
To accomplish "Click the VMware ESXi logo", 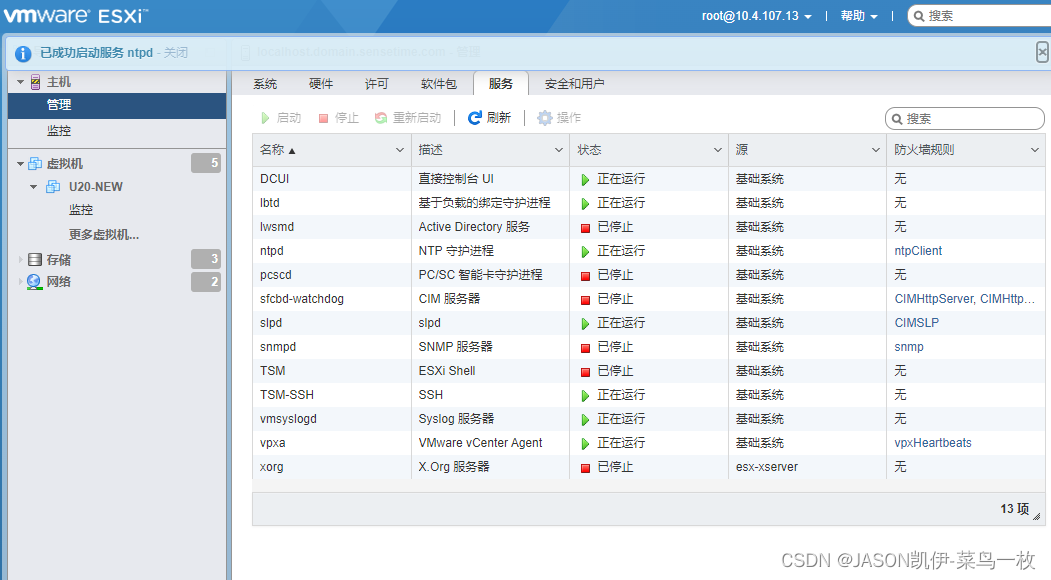I will [x=76, y=15].
